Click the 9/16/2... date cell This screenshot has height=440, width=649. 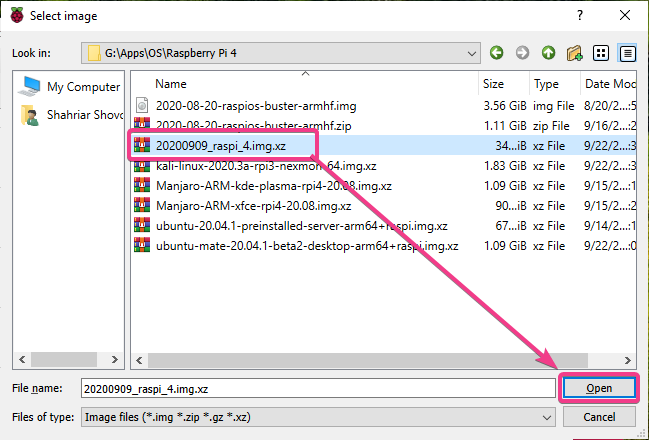point(610,125)
